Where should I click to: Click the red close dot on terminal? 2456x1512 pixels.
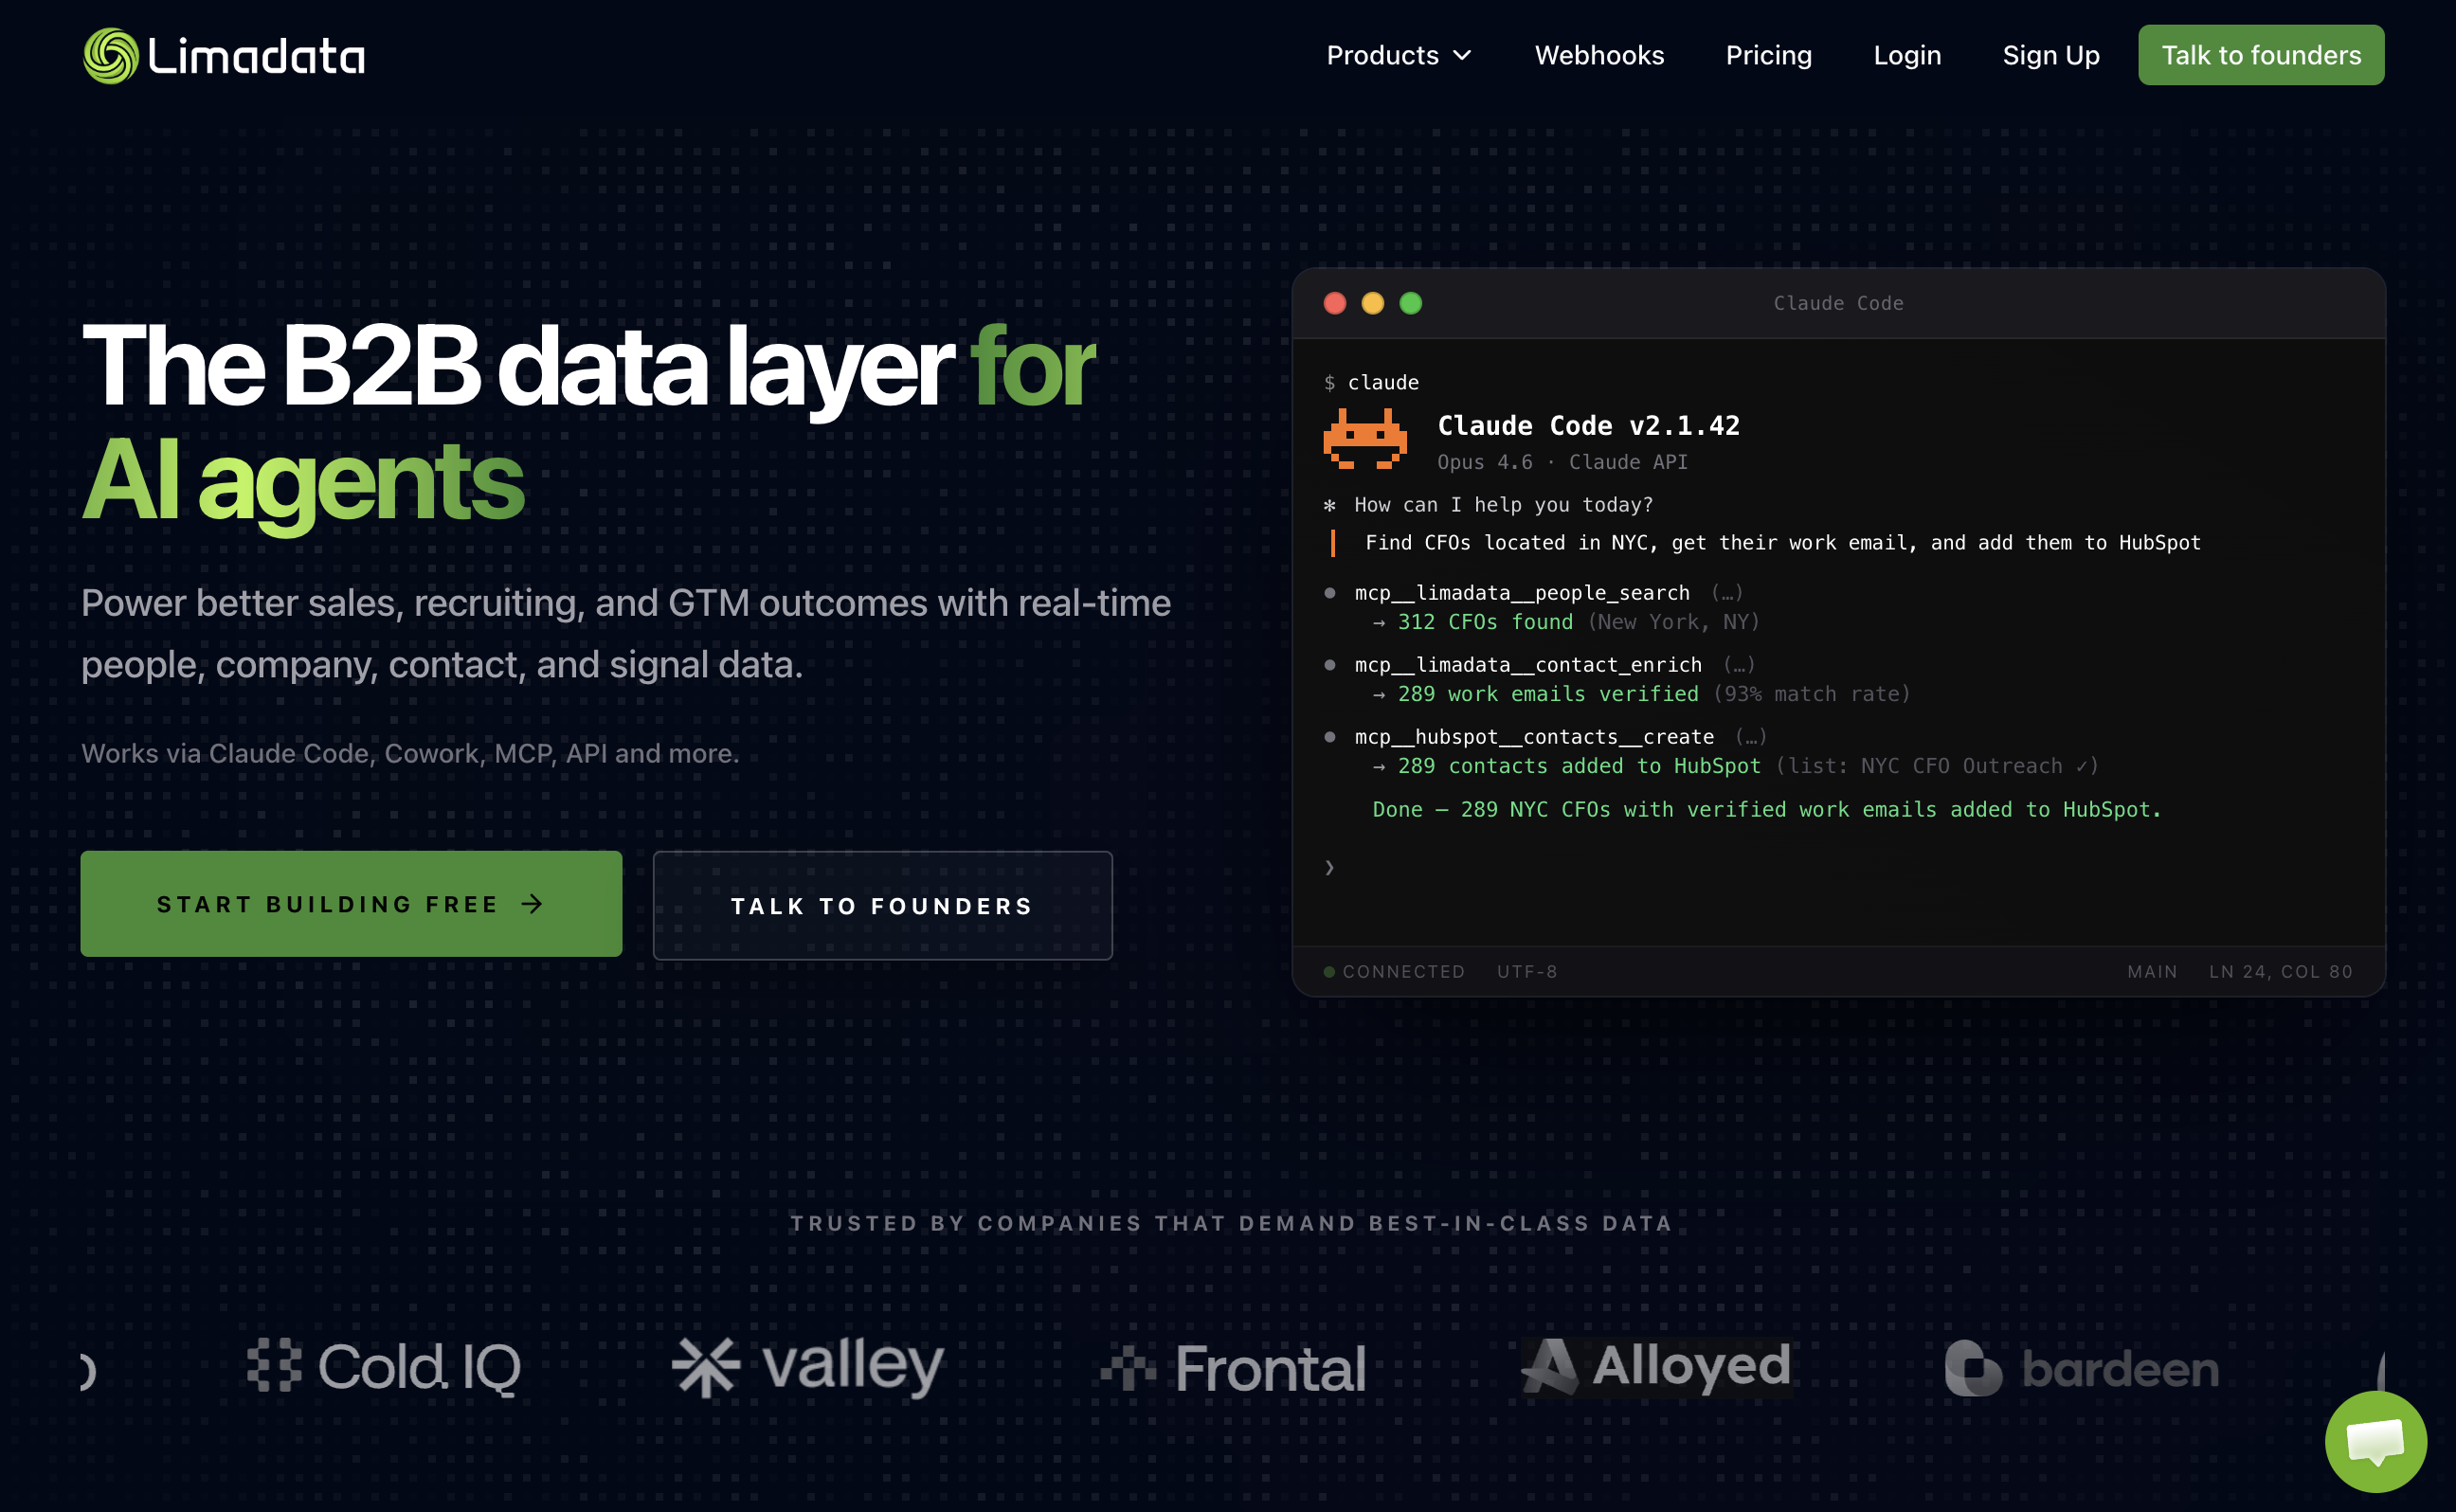[1334, 303]
